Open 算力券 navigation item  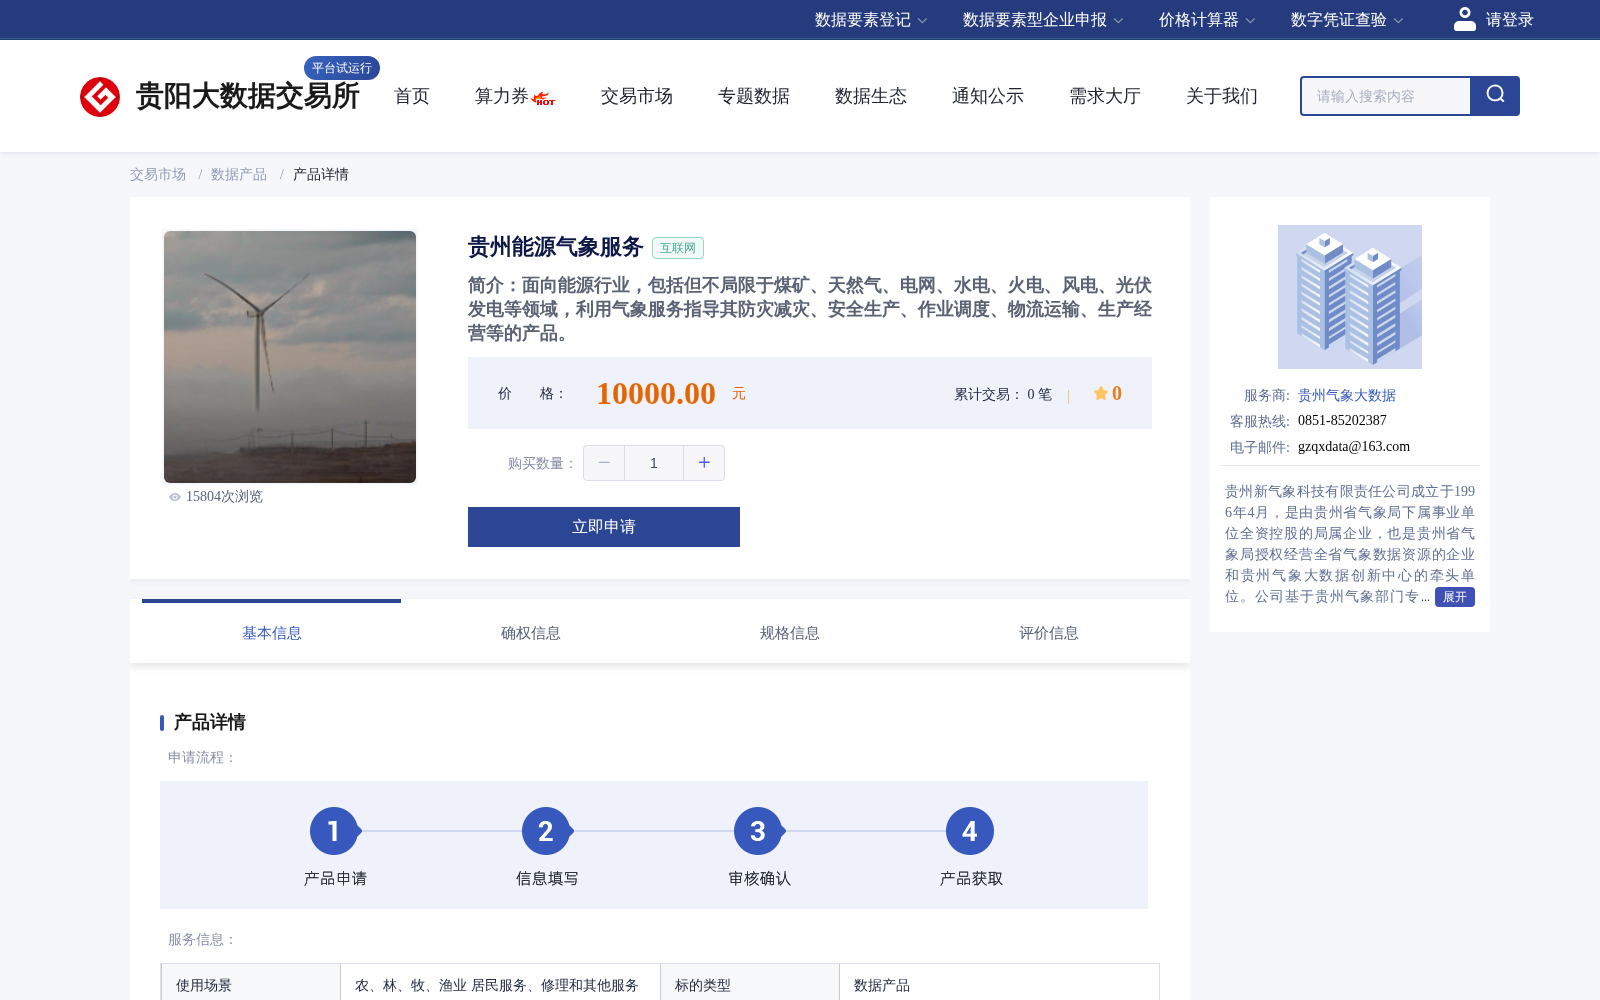502,96
